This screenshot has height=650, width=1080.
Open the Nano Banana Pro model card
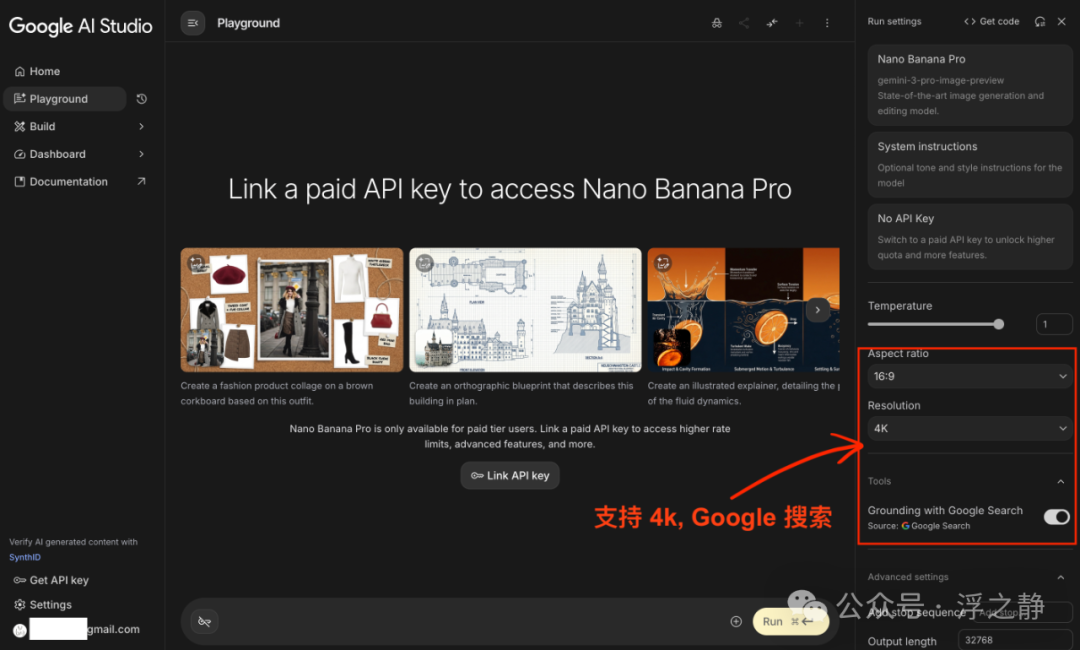click(970, 85)
